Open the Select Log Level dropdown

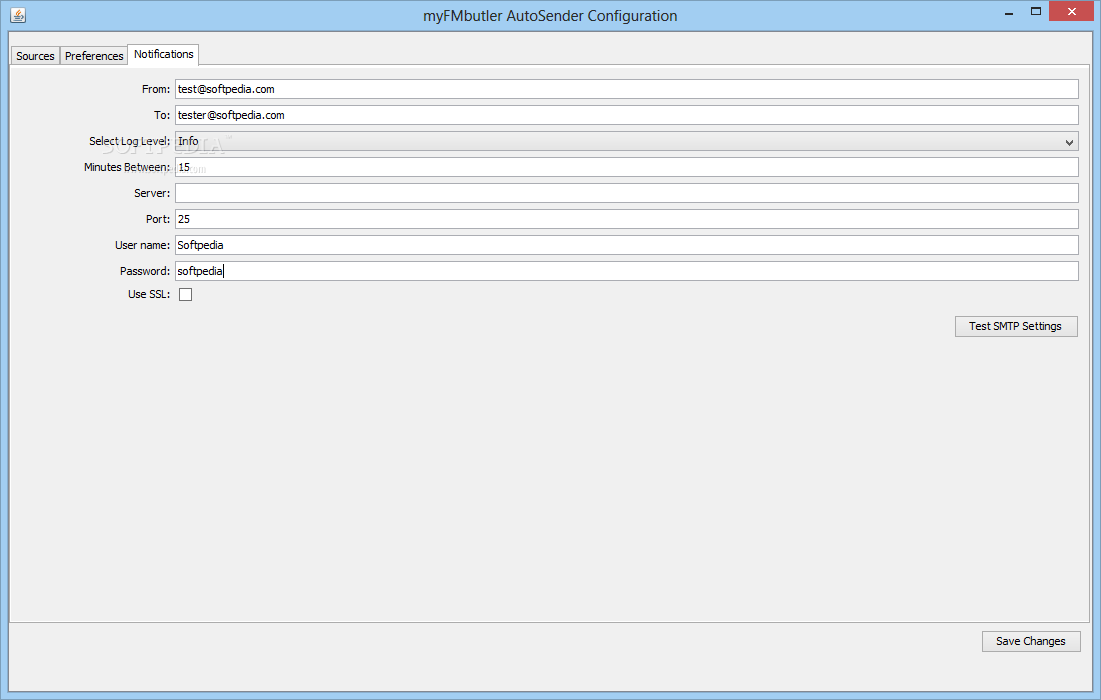[x=626, y=141]
